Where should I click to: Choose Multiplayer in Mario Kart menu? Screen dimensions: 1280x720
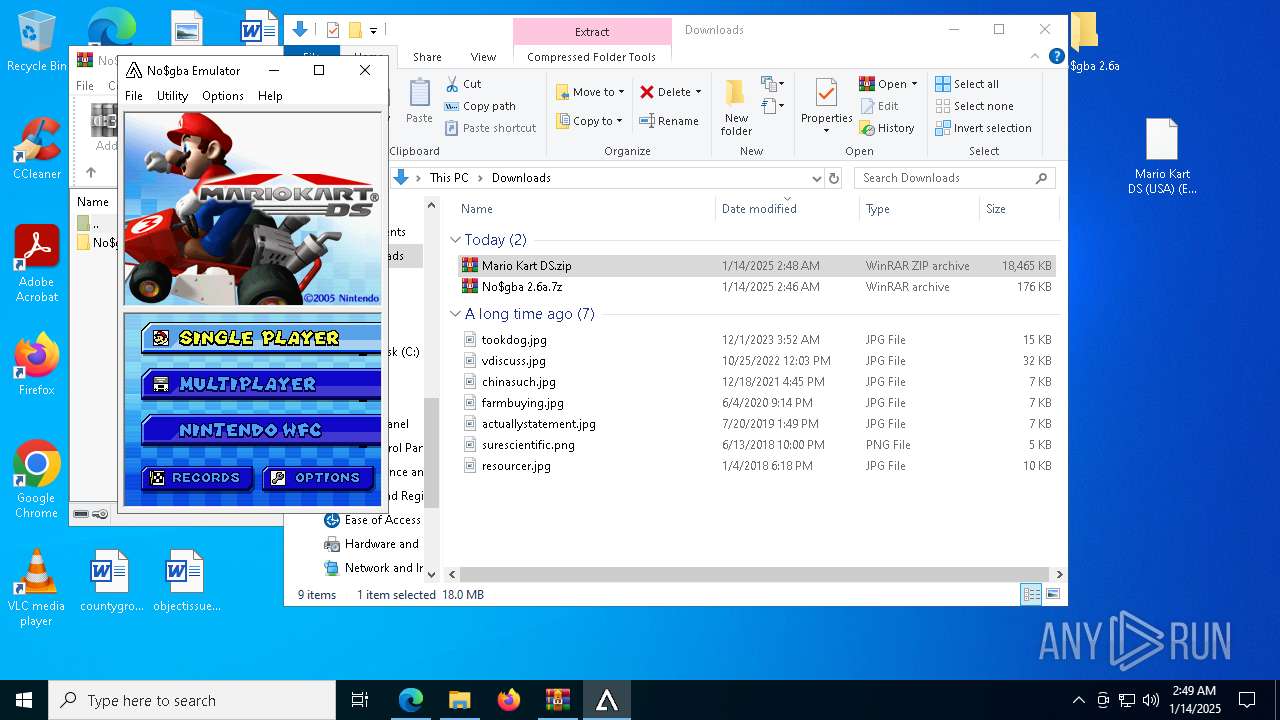tap(261, 384)
